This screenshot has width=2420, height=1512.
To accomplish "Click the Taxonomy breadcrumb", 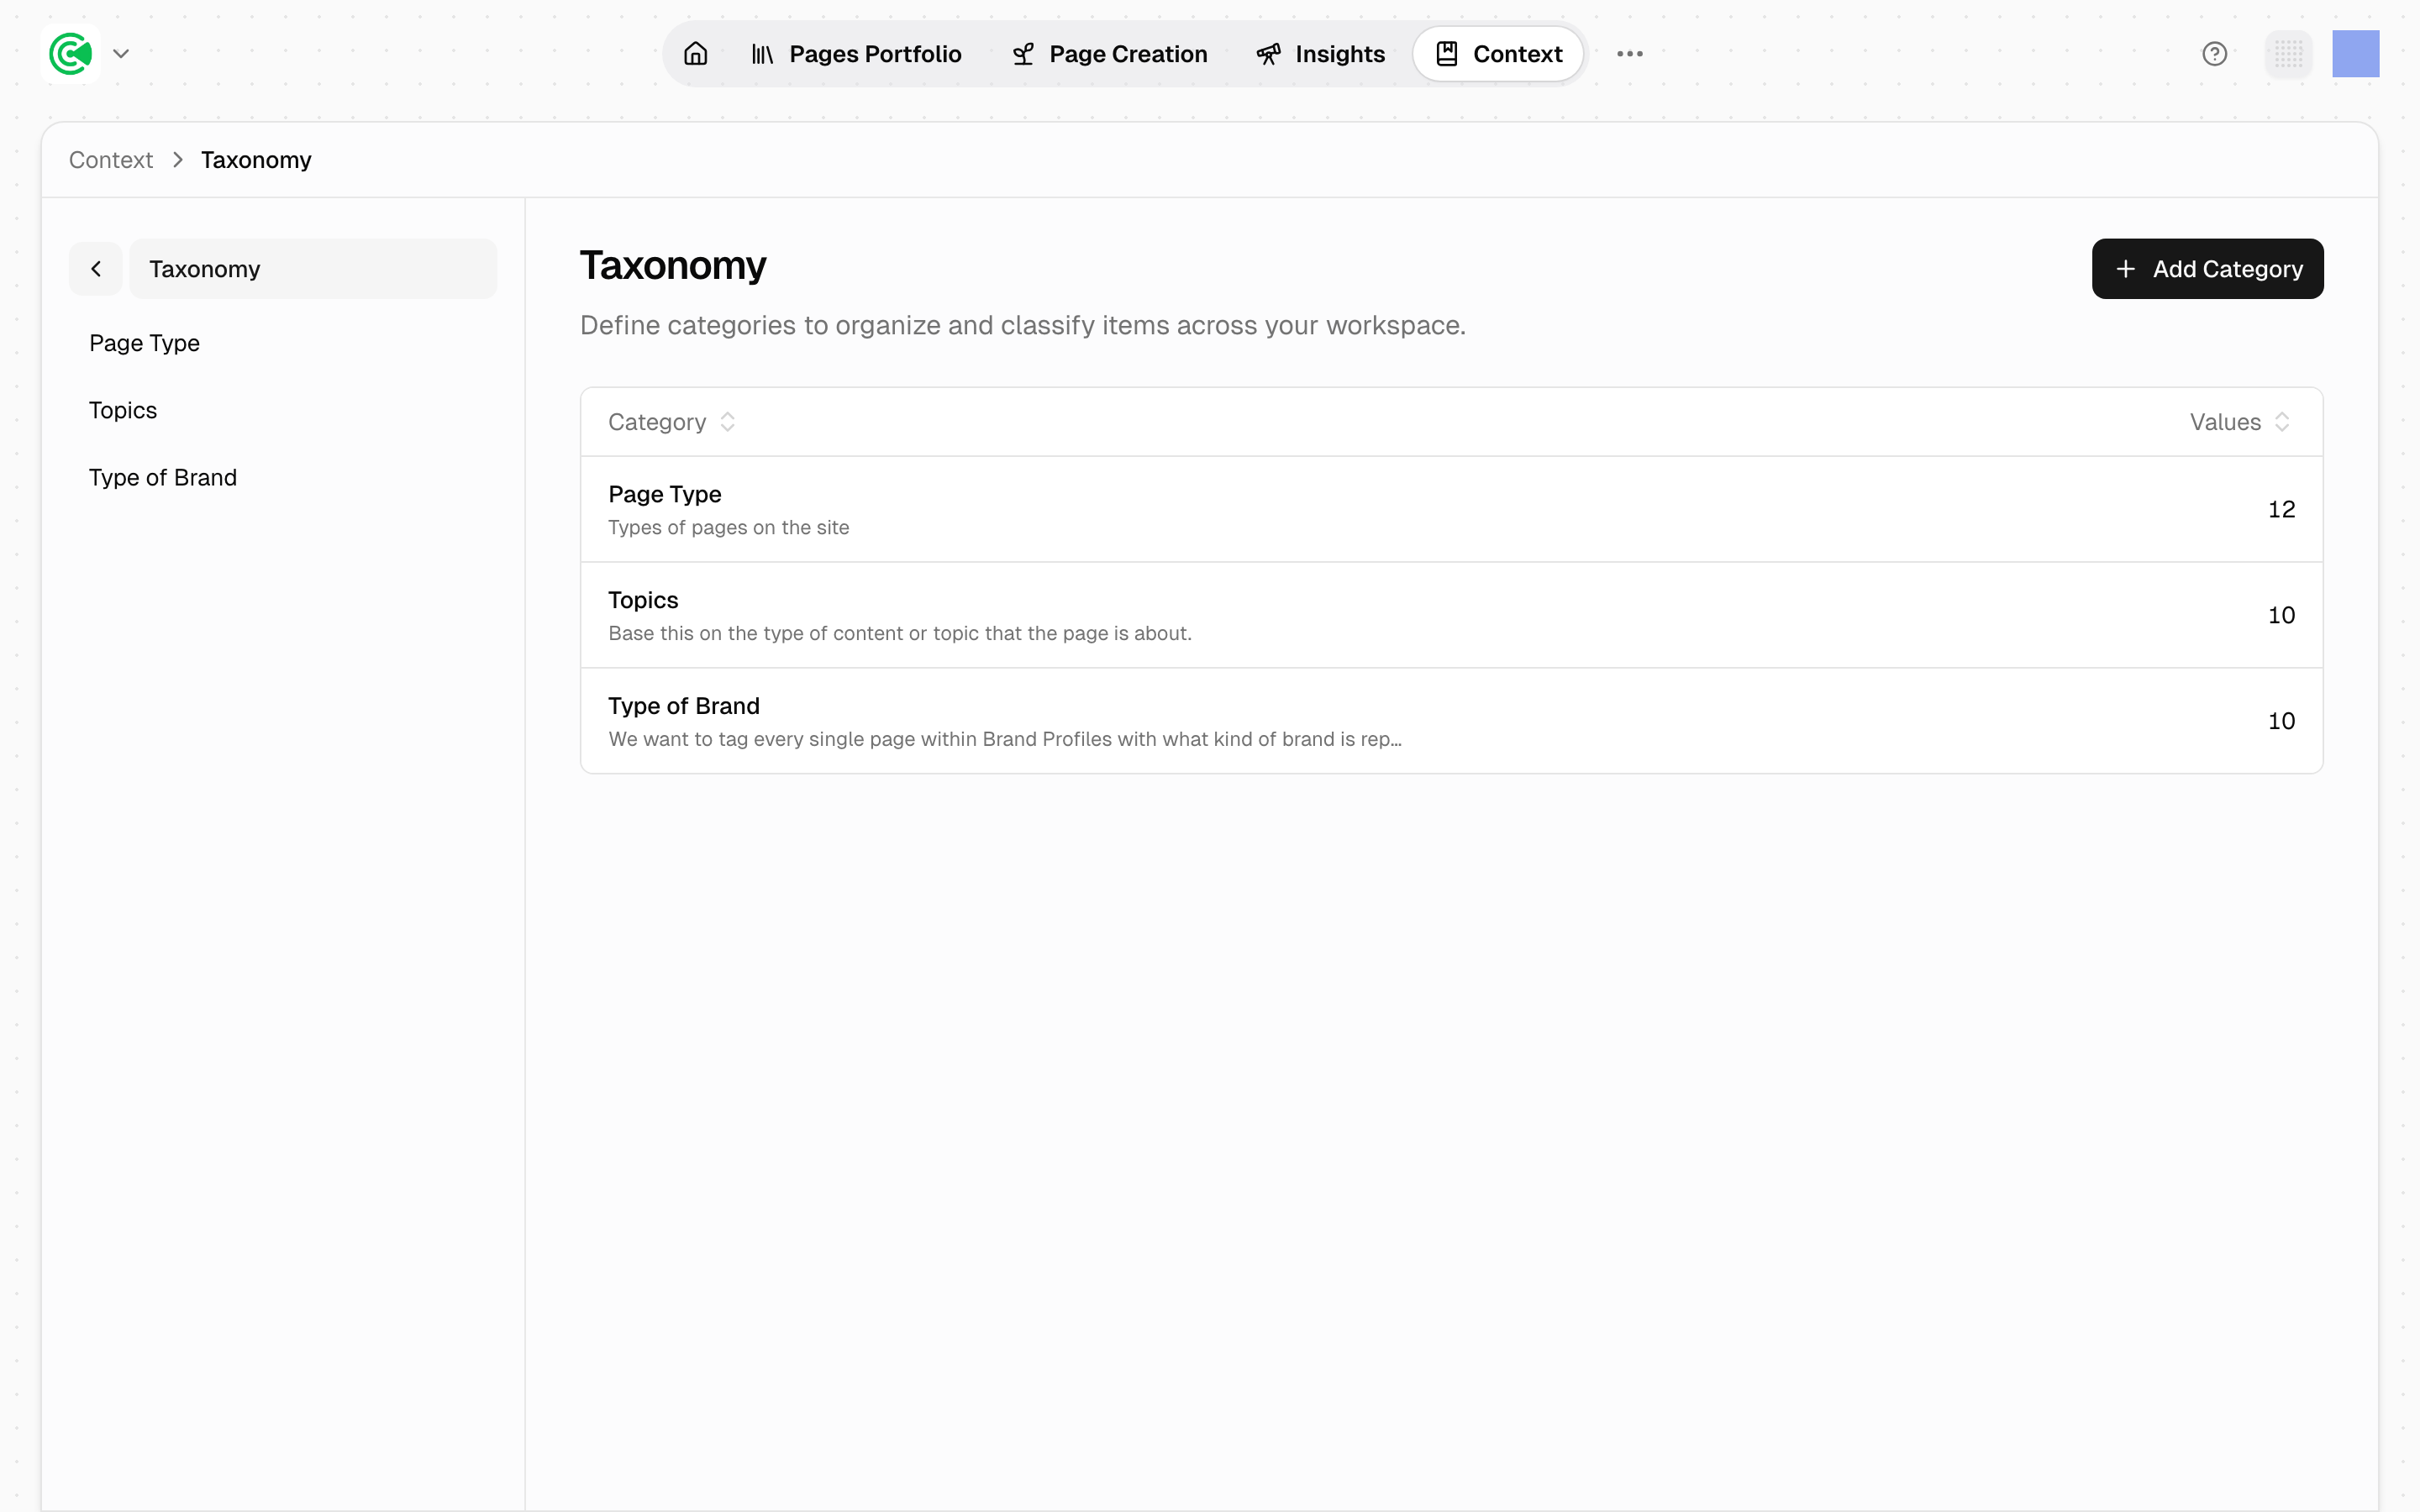I will [256, 160].
